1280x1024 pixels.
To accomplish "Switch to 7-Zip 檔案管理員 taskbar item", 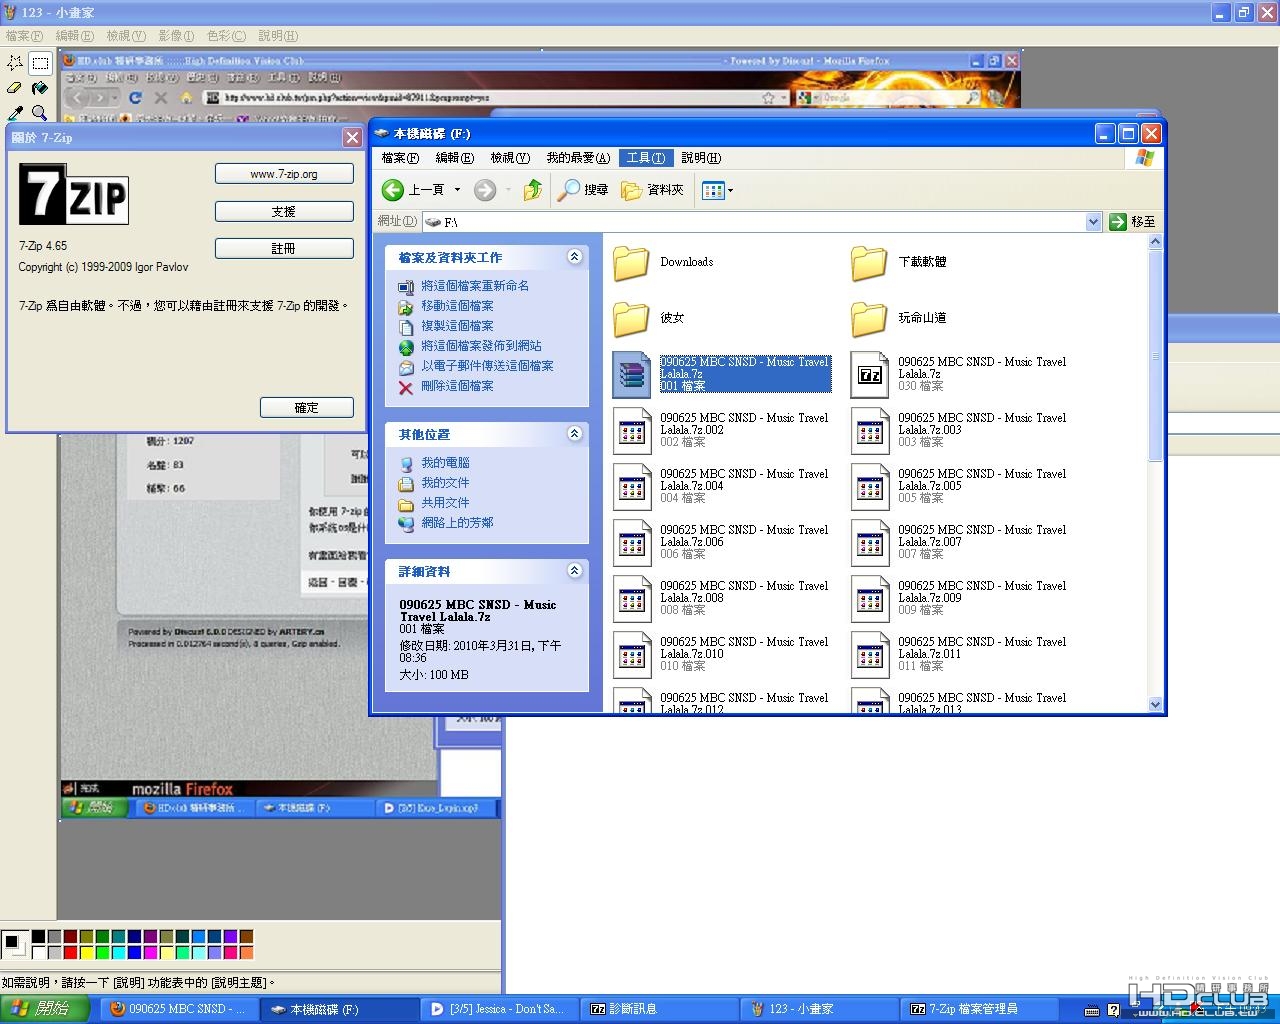I will point(980,1009).
